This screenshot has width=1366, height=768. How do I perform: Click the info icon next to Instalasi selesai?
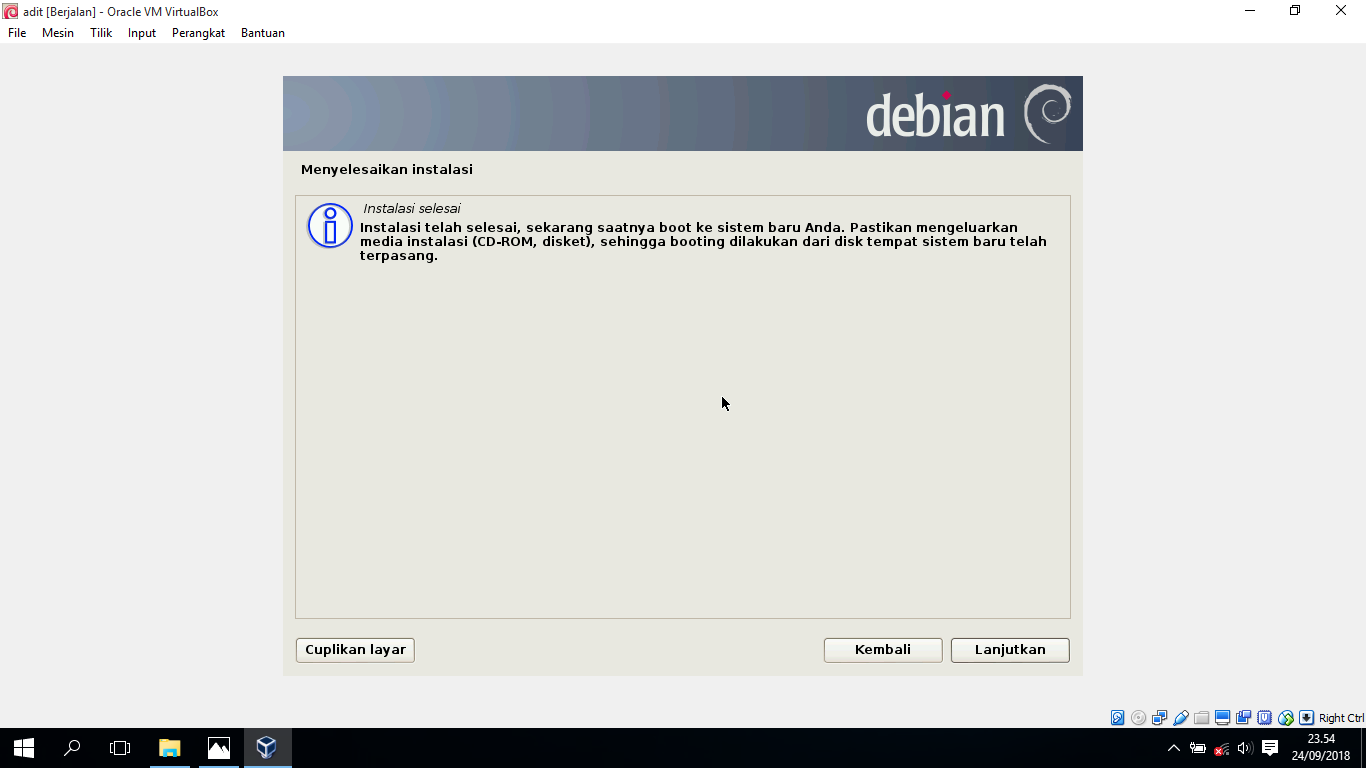point(329,226)
